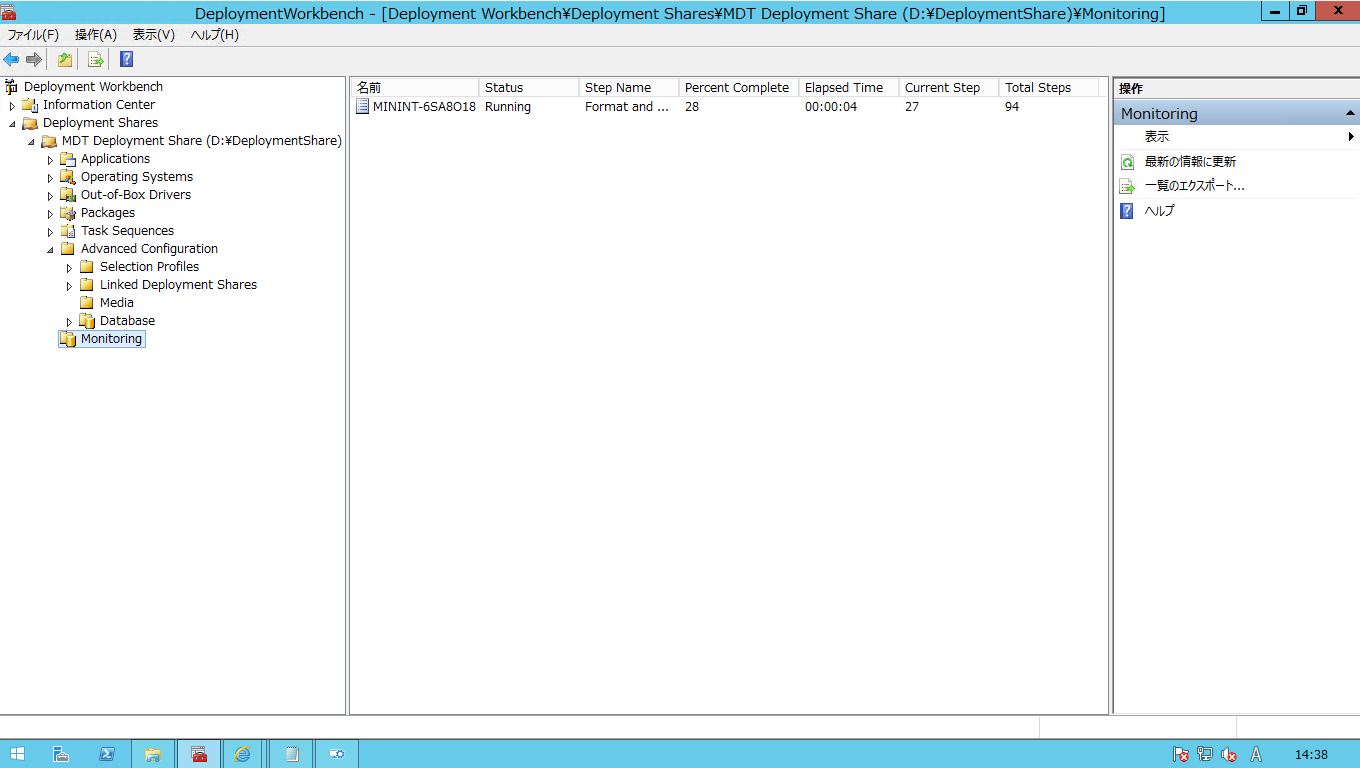Open Internet Explorer from the taskbar
Image resolution: width=1360 pixels, height=768 pixels.
coord(243,754)
